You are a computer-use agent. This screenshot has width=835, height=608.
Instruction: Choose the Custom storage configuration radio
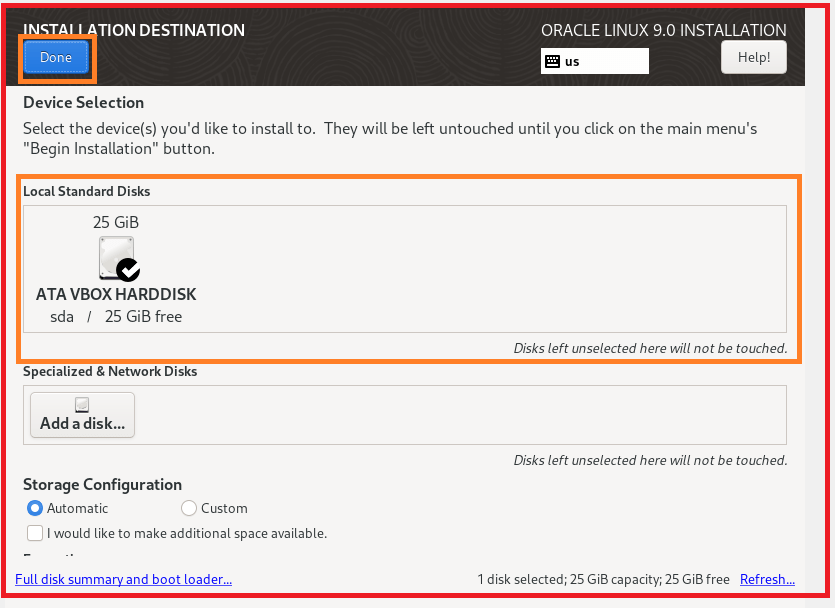[189, 508]
